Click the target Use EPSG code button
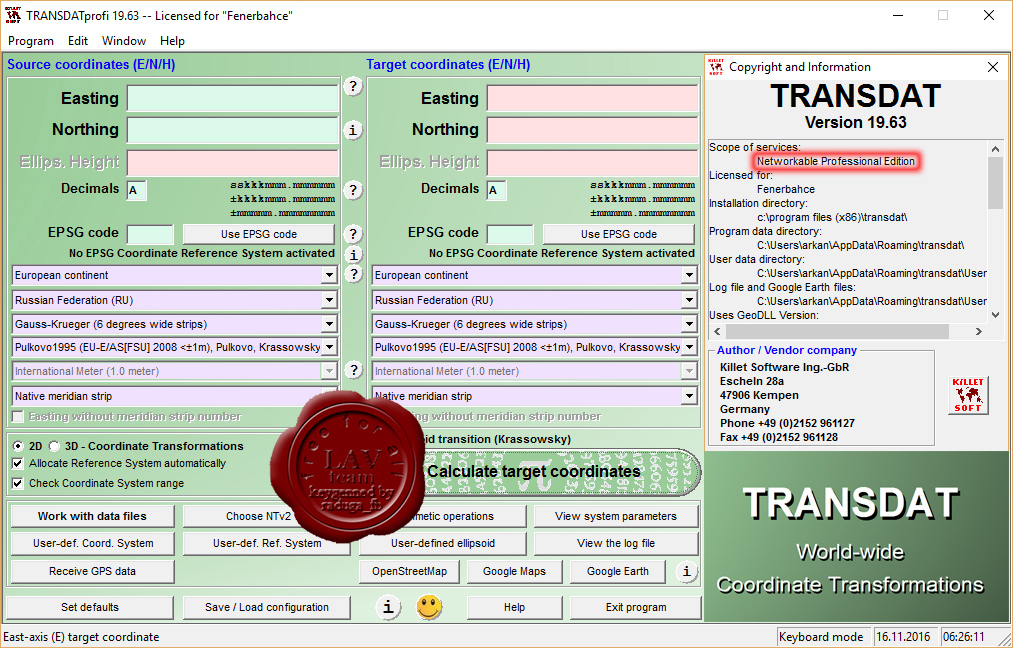1013x648 pixels. coord(618,234)
